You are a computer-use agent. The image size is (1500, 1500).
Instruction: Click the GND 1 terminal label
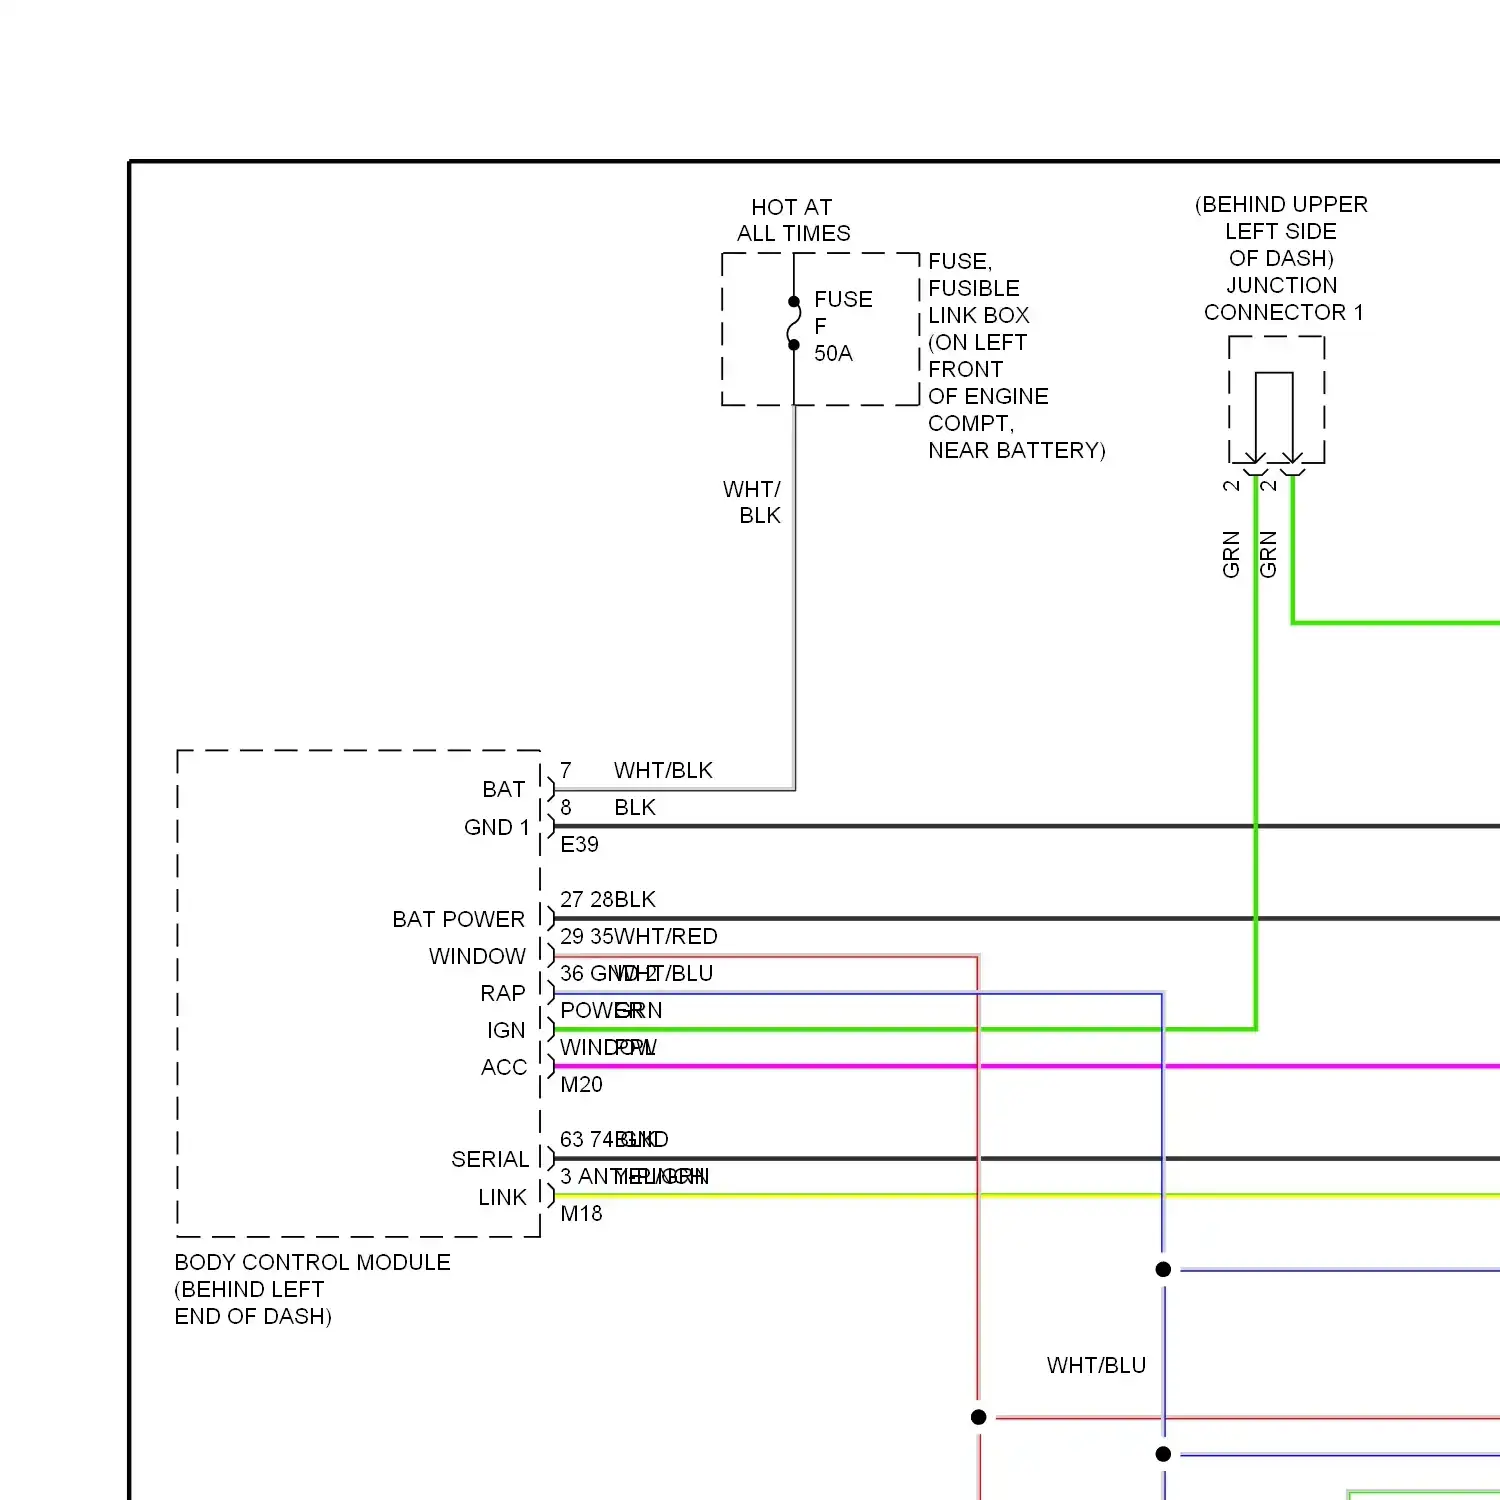[496, 827]
